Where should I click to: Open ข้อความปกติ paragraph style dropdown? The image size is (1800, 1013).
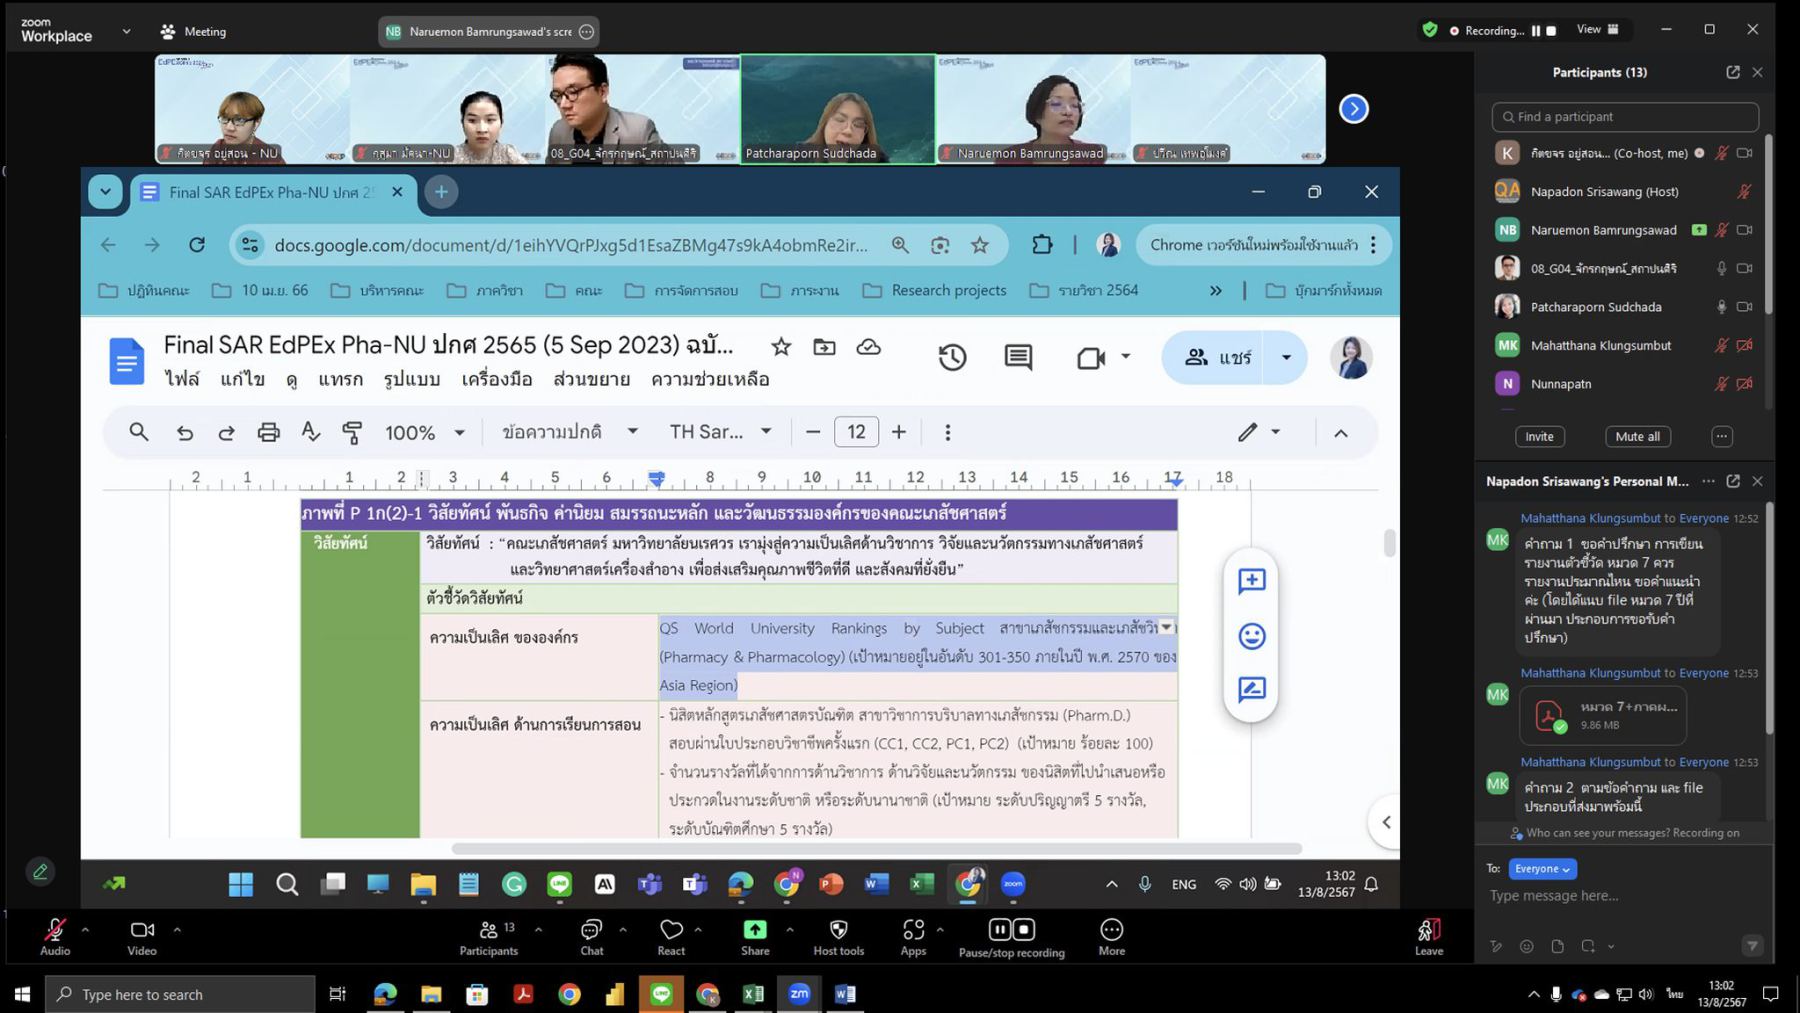click(x=570, y=432)
